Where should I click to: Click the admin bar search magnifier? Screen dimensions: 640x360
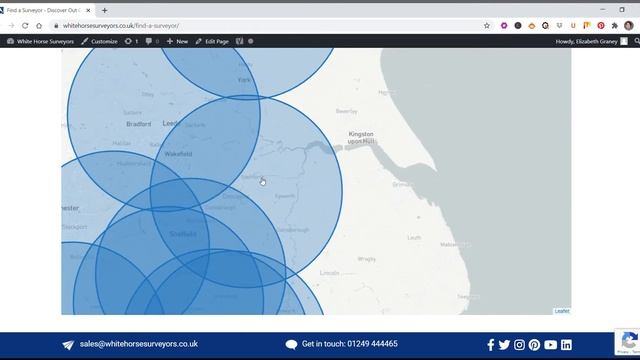pos(637,41)
